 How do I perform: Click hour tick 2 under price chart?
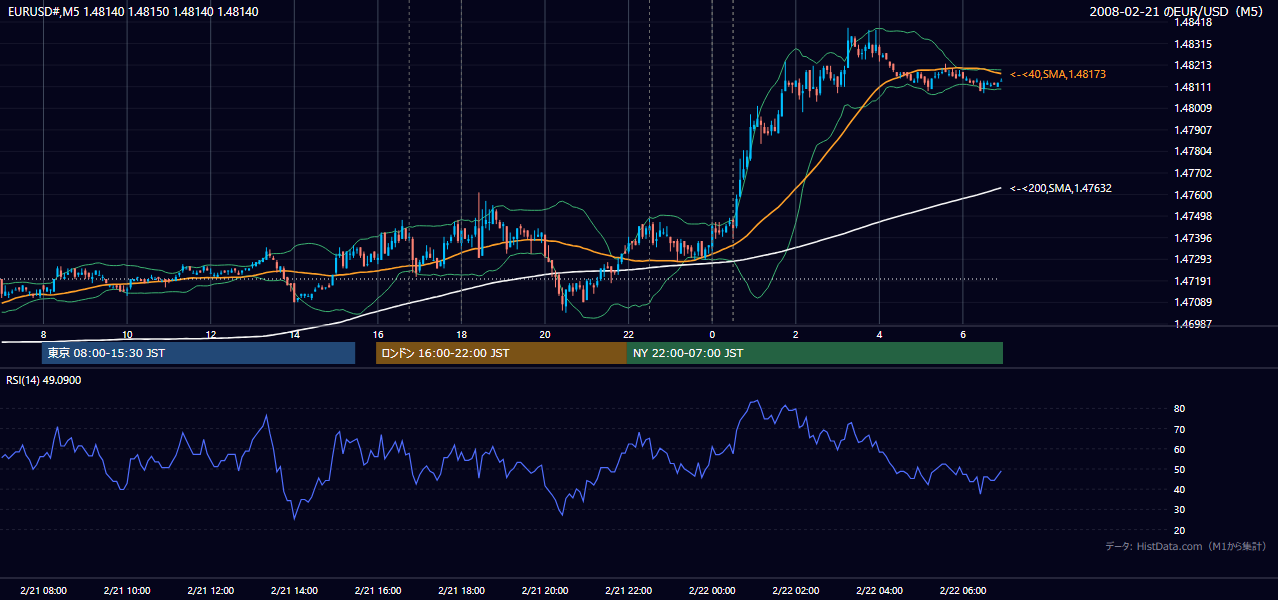(796, 334)
